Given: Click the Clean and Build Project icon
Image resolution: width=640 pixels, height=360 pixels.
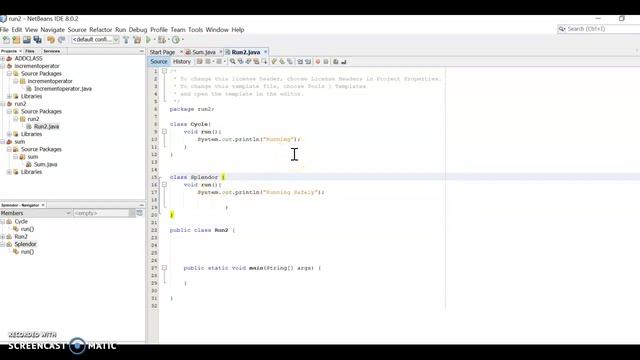Looking at the screenshot, I should coord(137,40).
